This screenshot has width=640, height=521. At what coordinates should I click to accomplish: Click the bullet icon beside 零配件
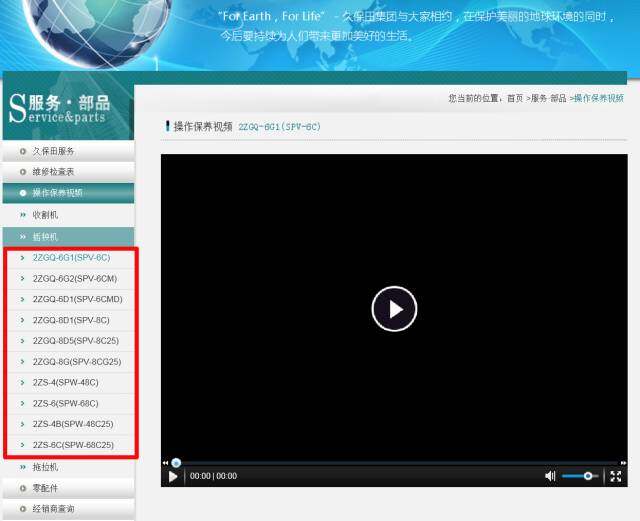coord(23,488)
